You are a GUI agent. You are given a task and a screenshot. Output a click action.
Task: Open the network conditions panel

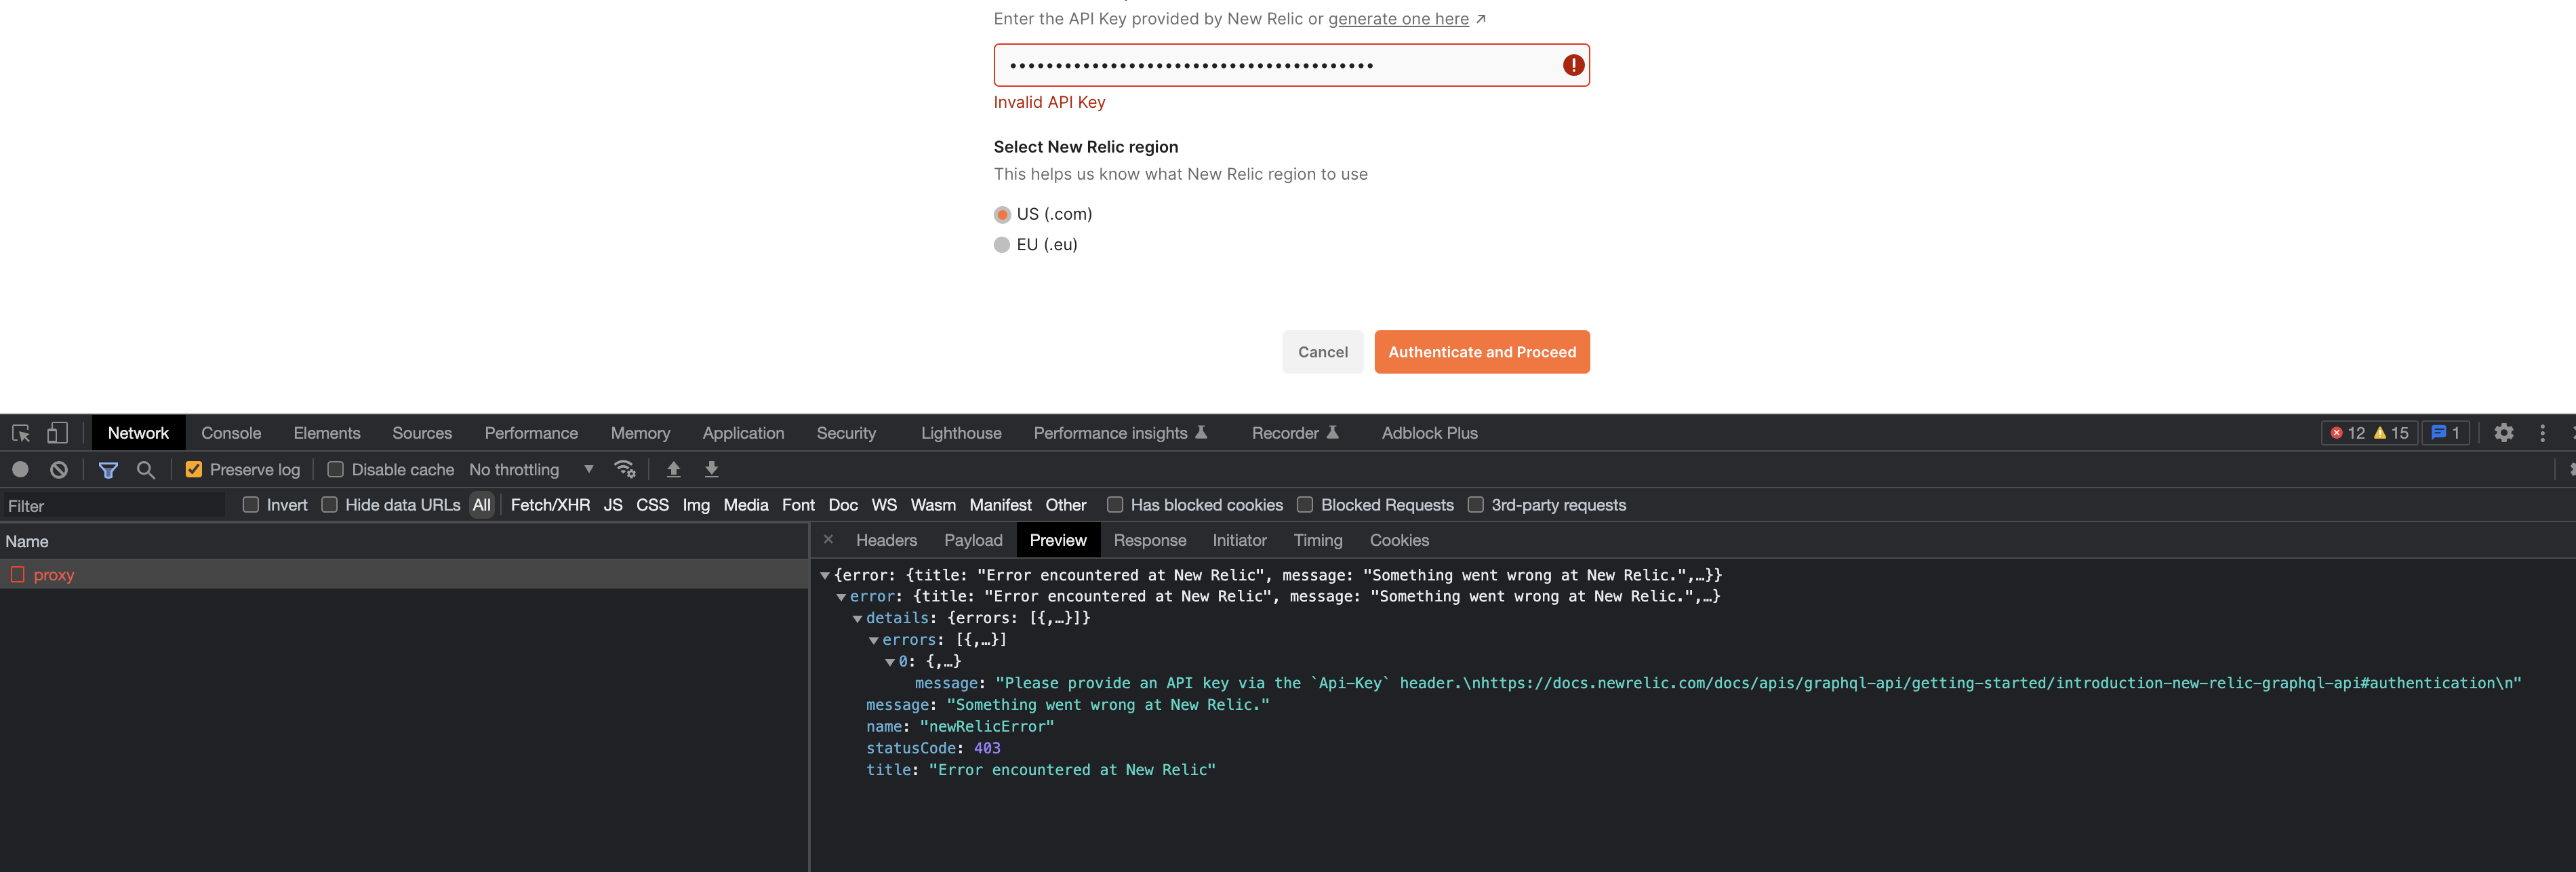coord(625,469)
